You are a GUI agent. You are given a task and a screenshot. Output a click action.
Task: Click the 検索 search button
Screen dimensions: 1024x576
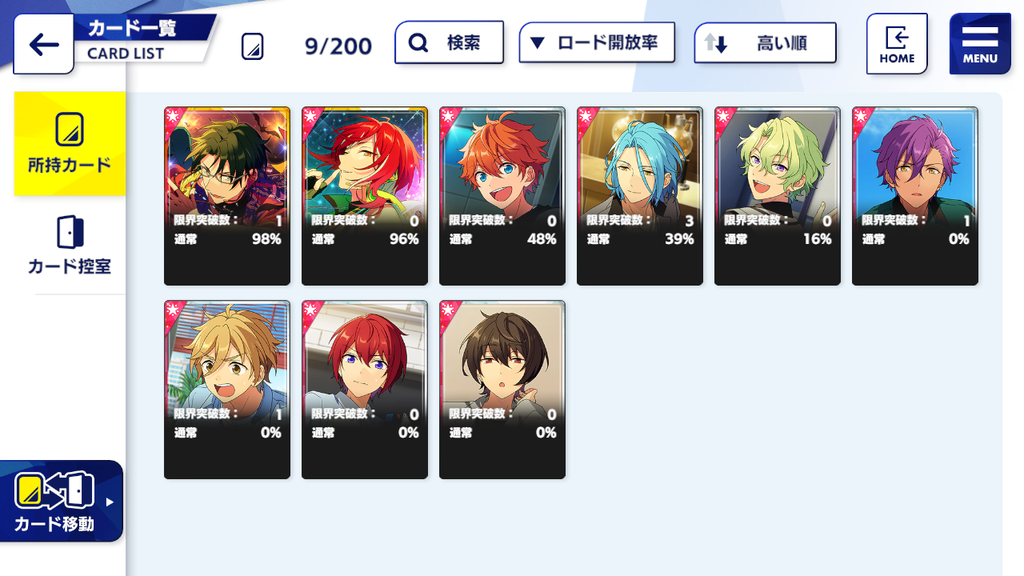pos(449,43)
